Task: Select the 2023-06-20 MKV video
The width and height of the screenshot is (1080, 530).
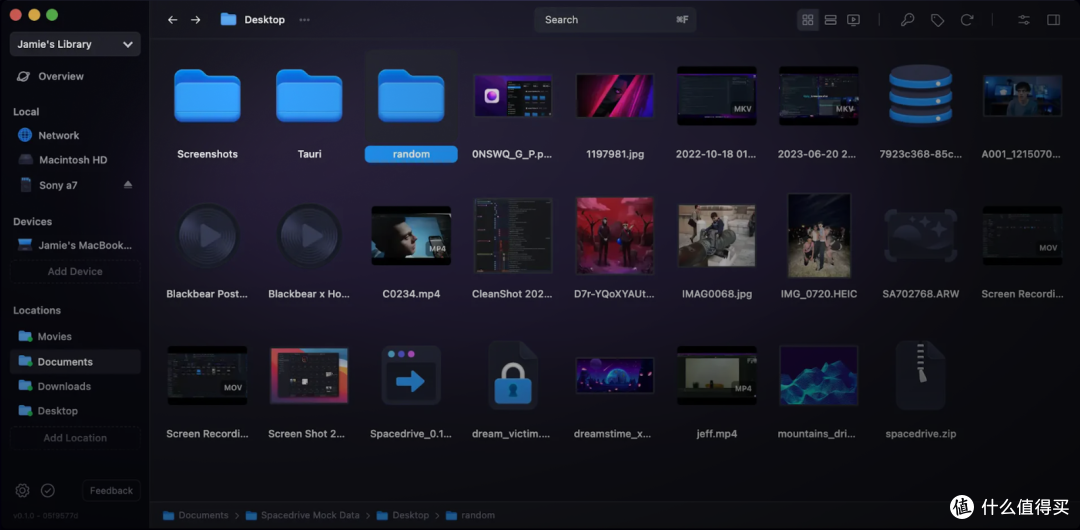Action: [x=819, y=96]
